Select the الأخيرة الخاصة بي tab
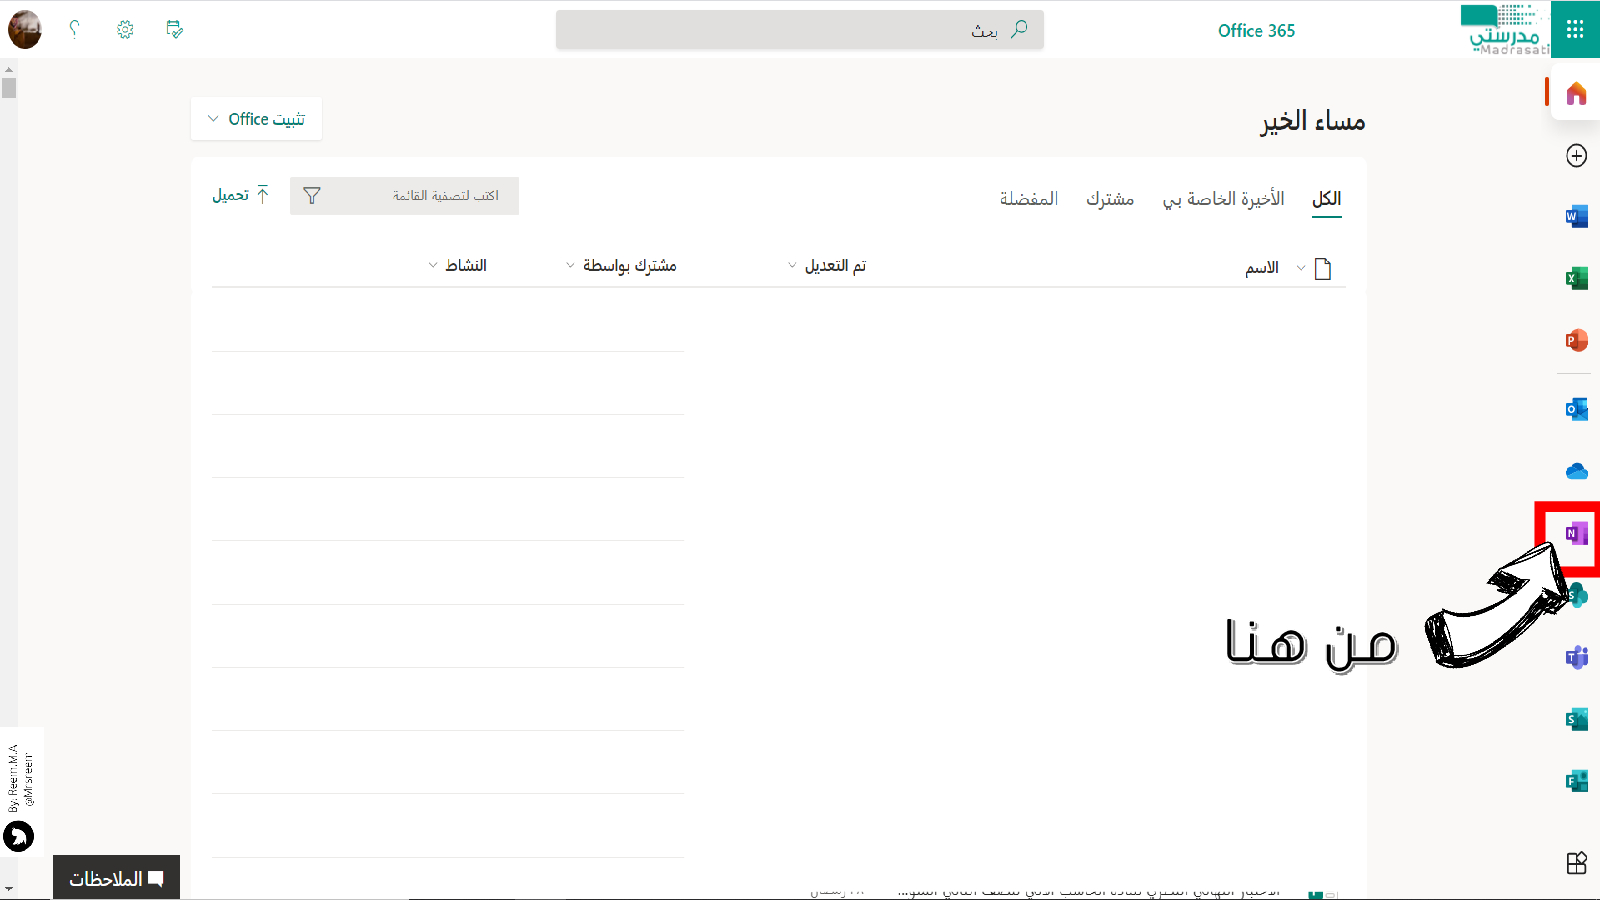 pos(1223,199)
